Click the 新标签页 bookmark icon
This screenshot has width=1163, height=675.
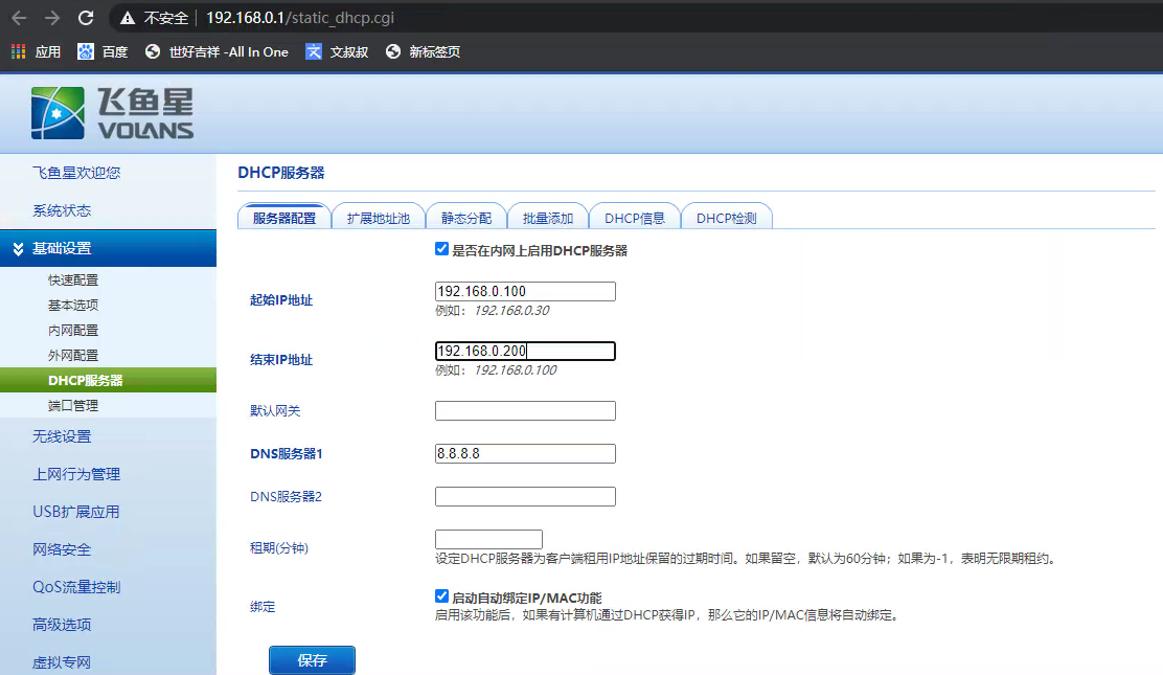pyautogui.click(x=393, y=51)
